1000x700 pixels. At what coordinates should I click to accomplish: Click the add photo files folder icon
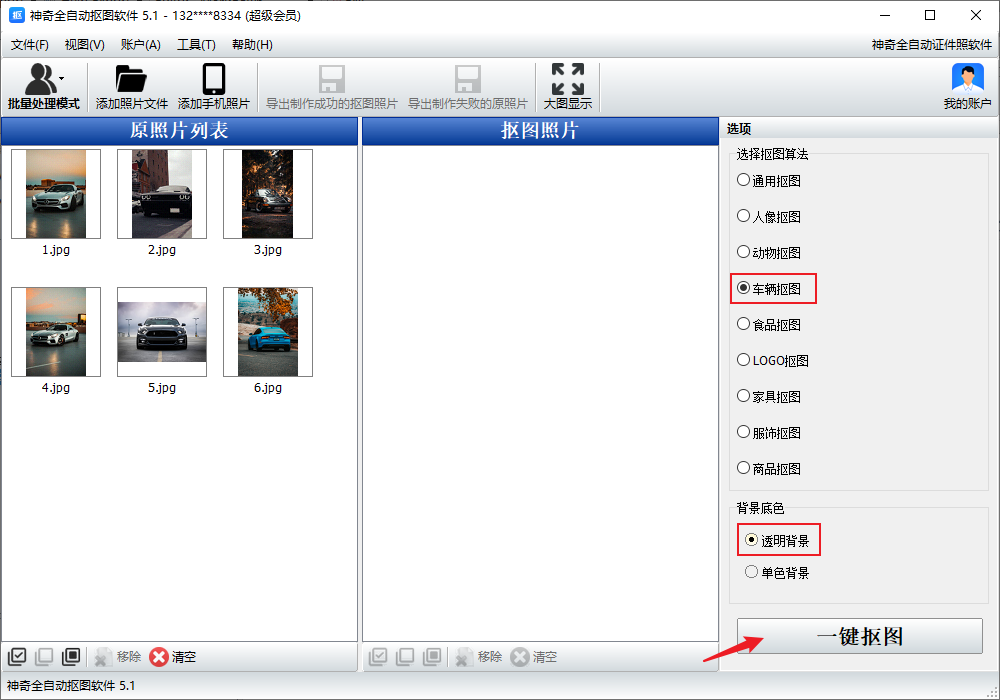pyautogui.click(x=131, y=80)
